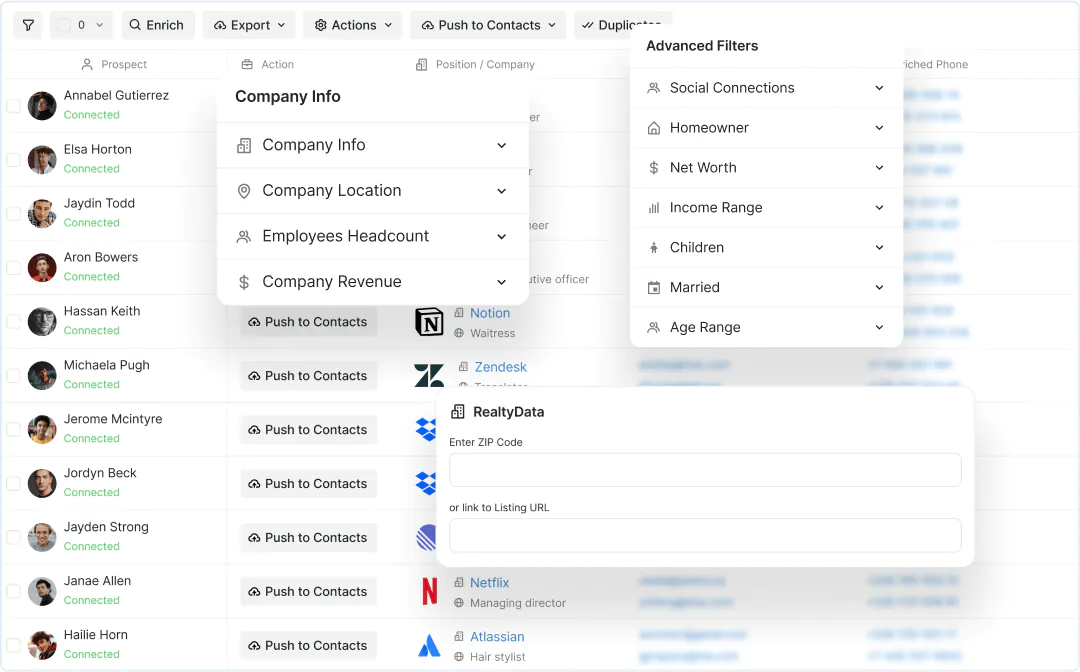Click the Zendesk logo icon

429,376
